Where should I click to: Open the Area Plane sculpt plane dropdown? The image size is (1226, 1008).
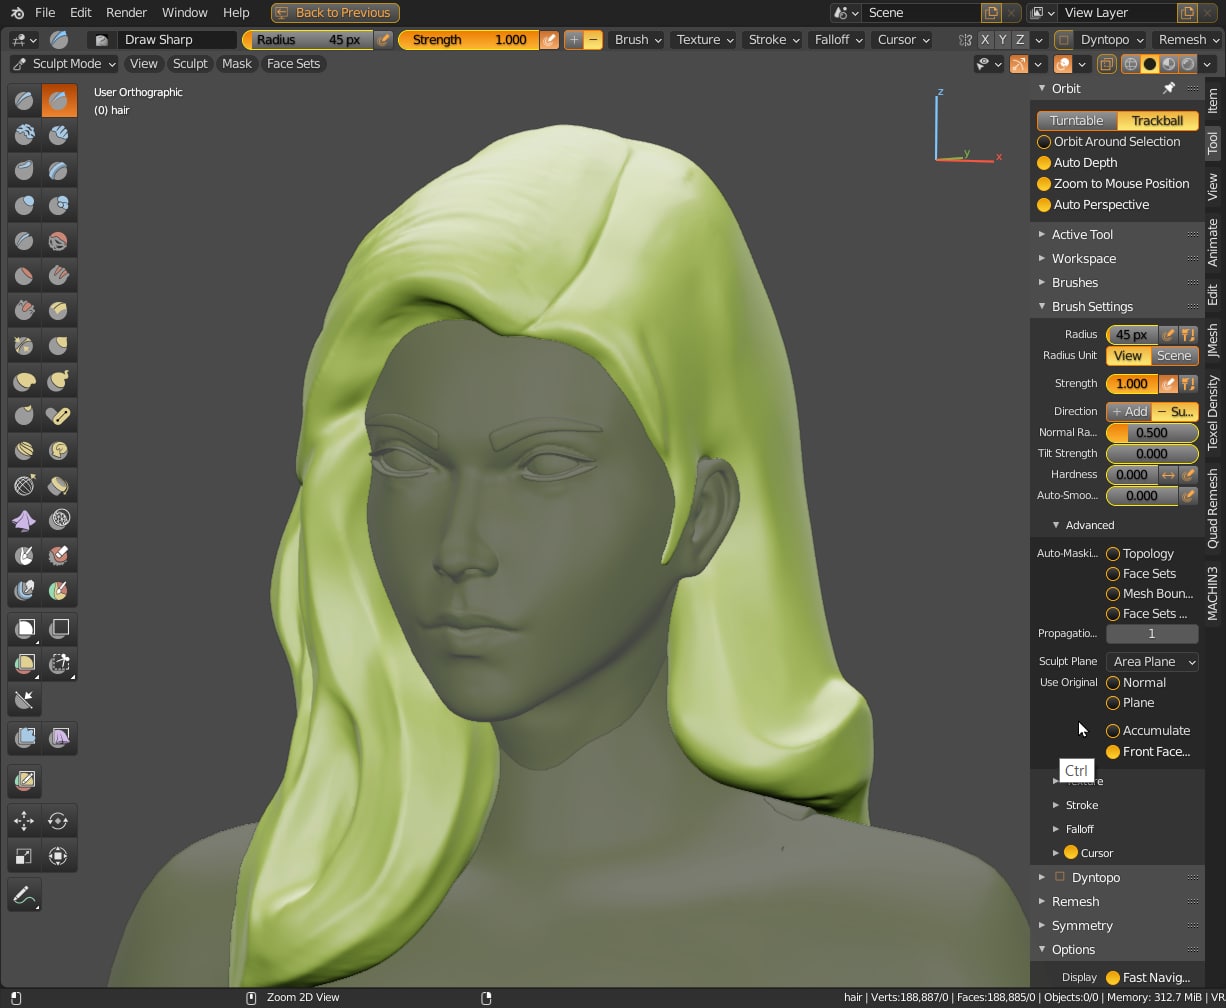pos(1152,662)
